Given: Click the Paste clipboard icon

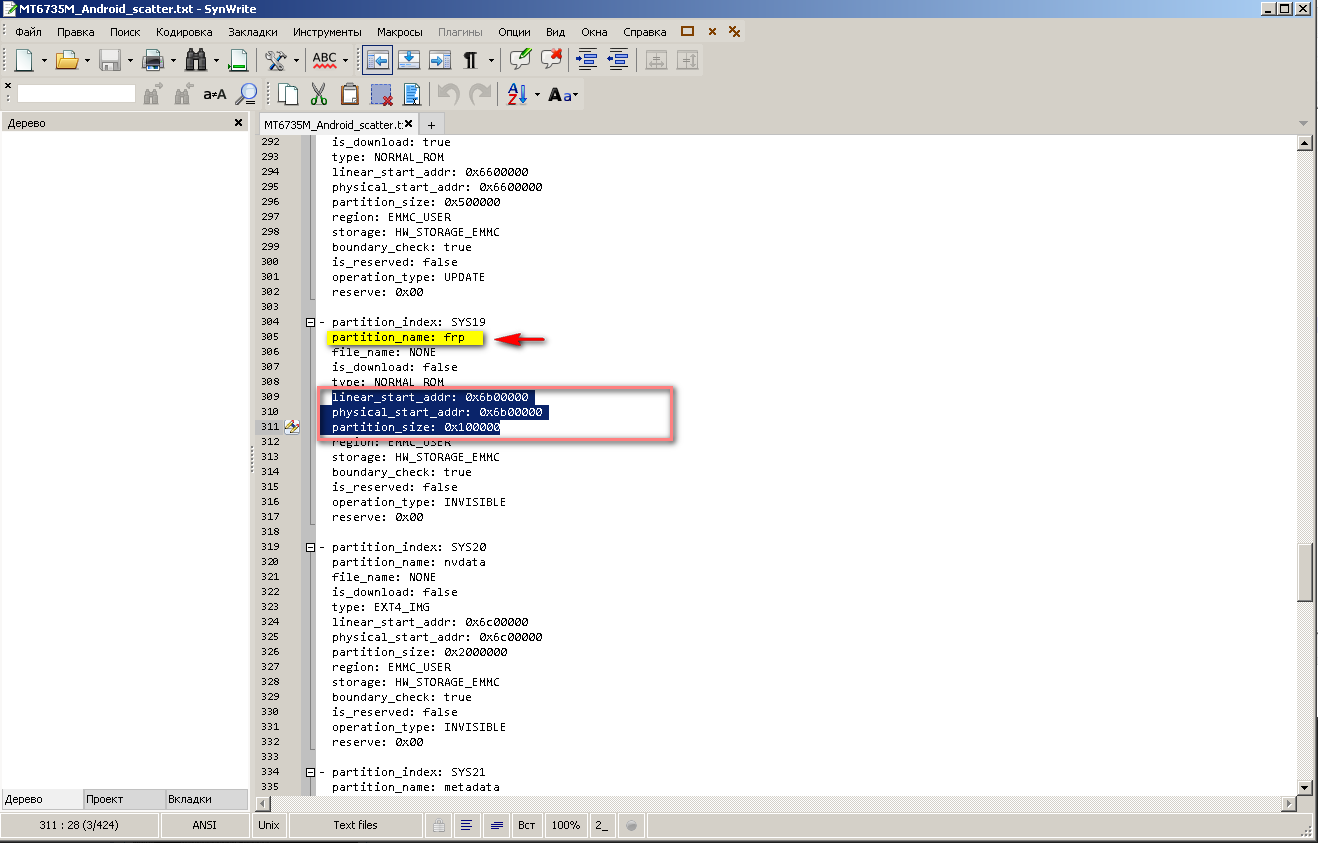Looking at the screenshot, I should click(349, 94).
